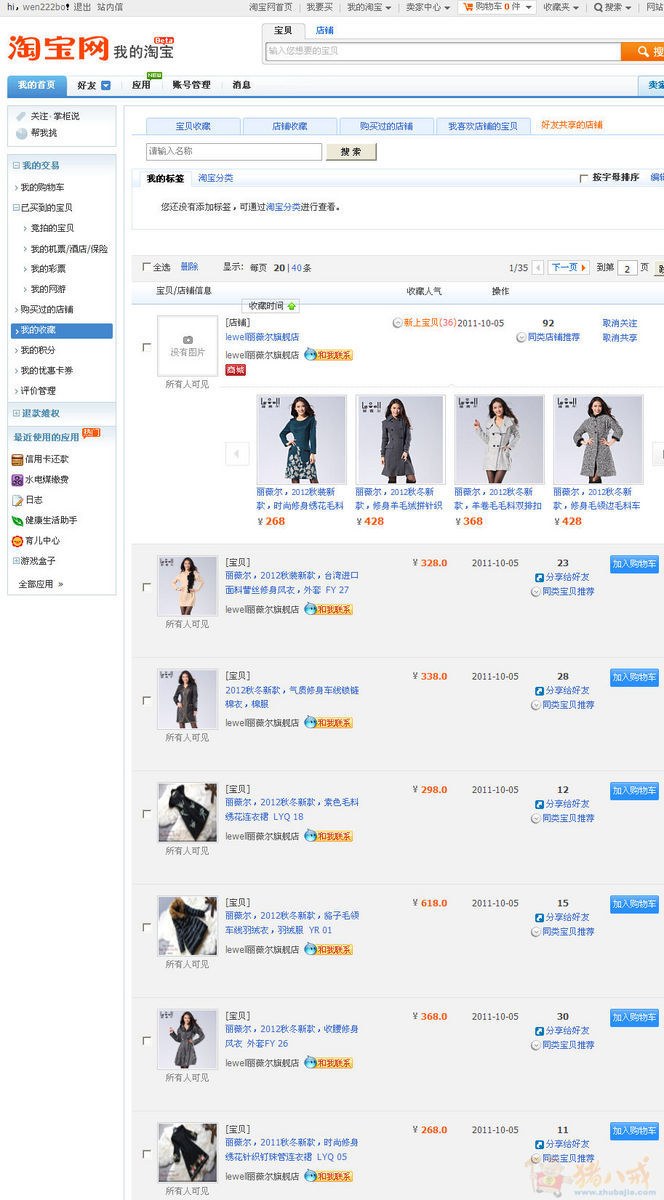Click the 请输入名称 favorites search field

click(234, 152)
